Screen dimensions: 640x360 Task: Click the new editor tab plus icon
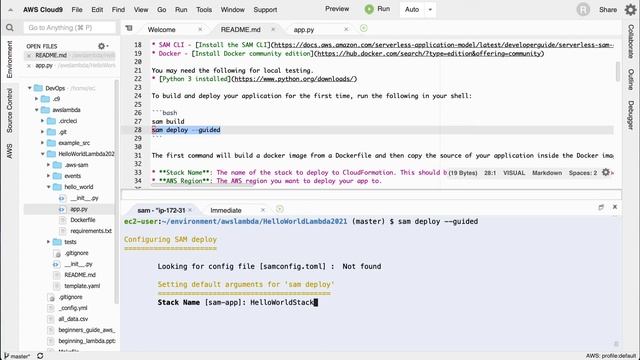tap(363, 28)
